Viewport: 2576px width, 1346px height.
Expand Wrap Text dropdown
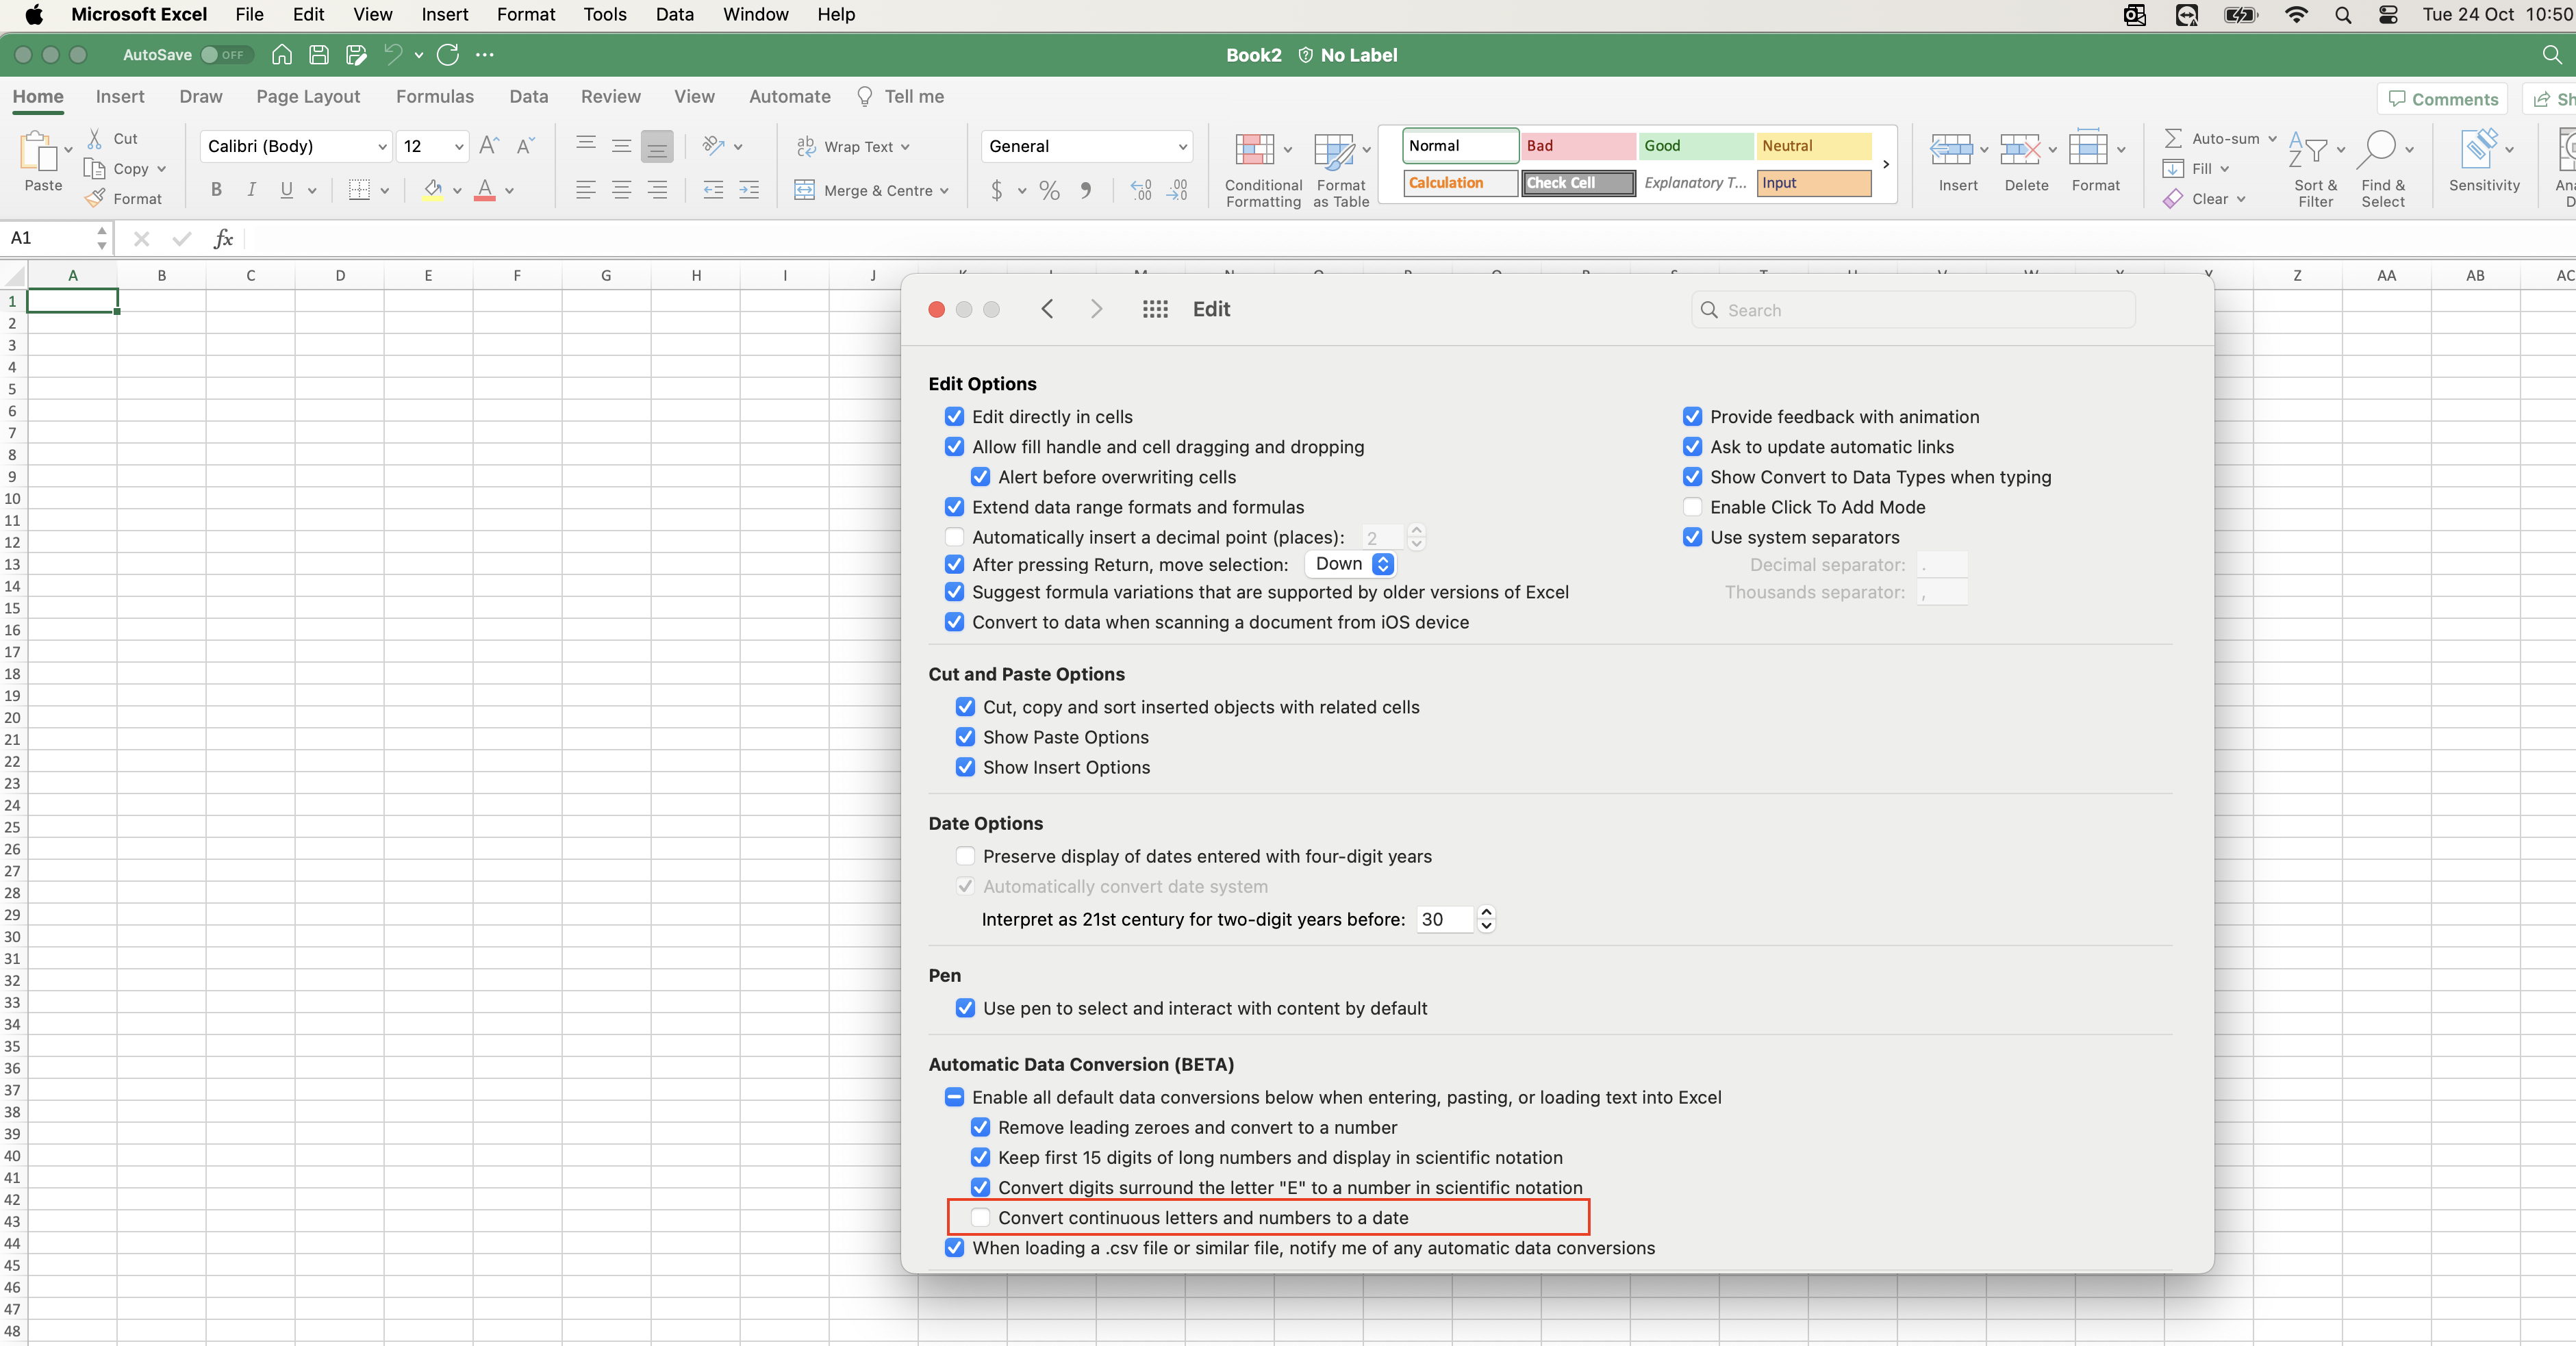tap(905, 146)
